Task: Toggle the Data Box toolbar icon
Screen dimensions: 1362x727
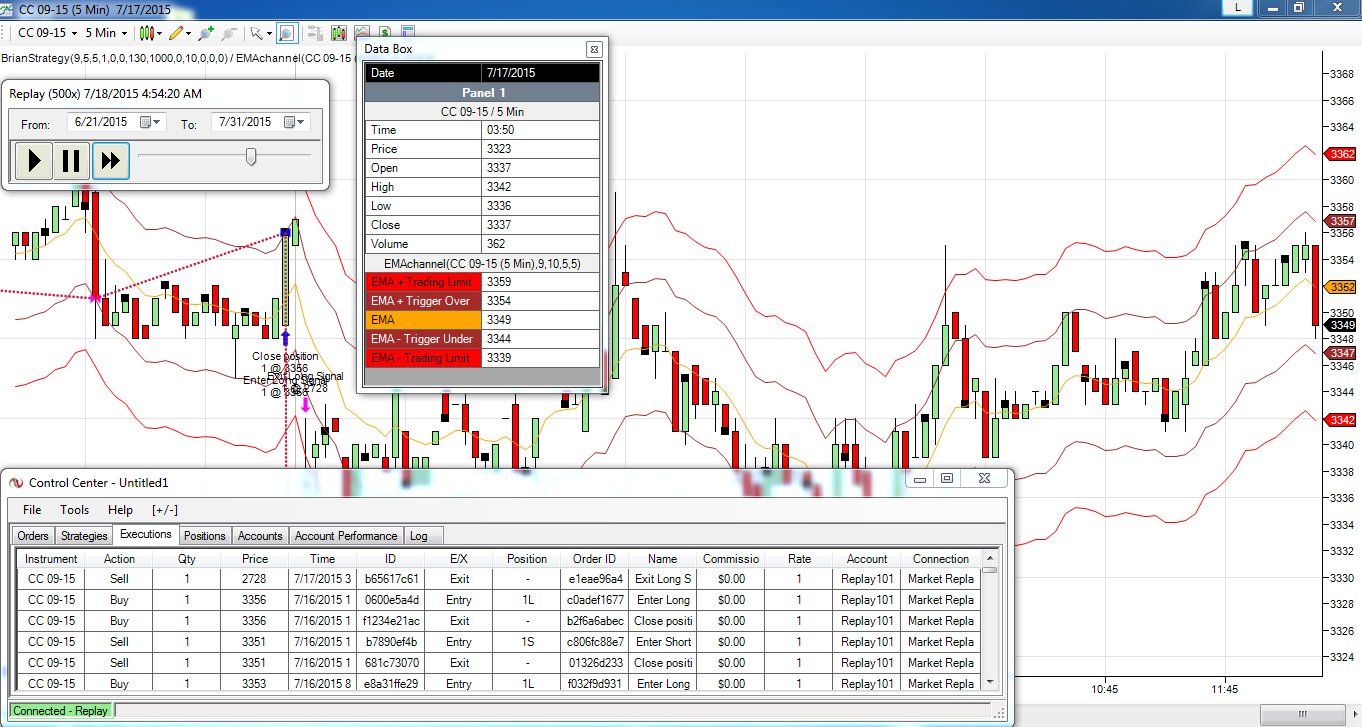Action: tap(286, 33)
